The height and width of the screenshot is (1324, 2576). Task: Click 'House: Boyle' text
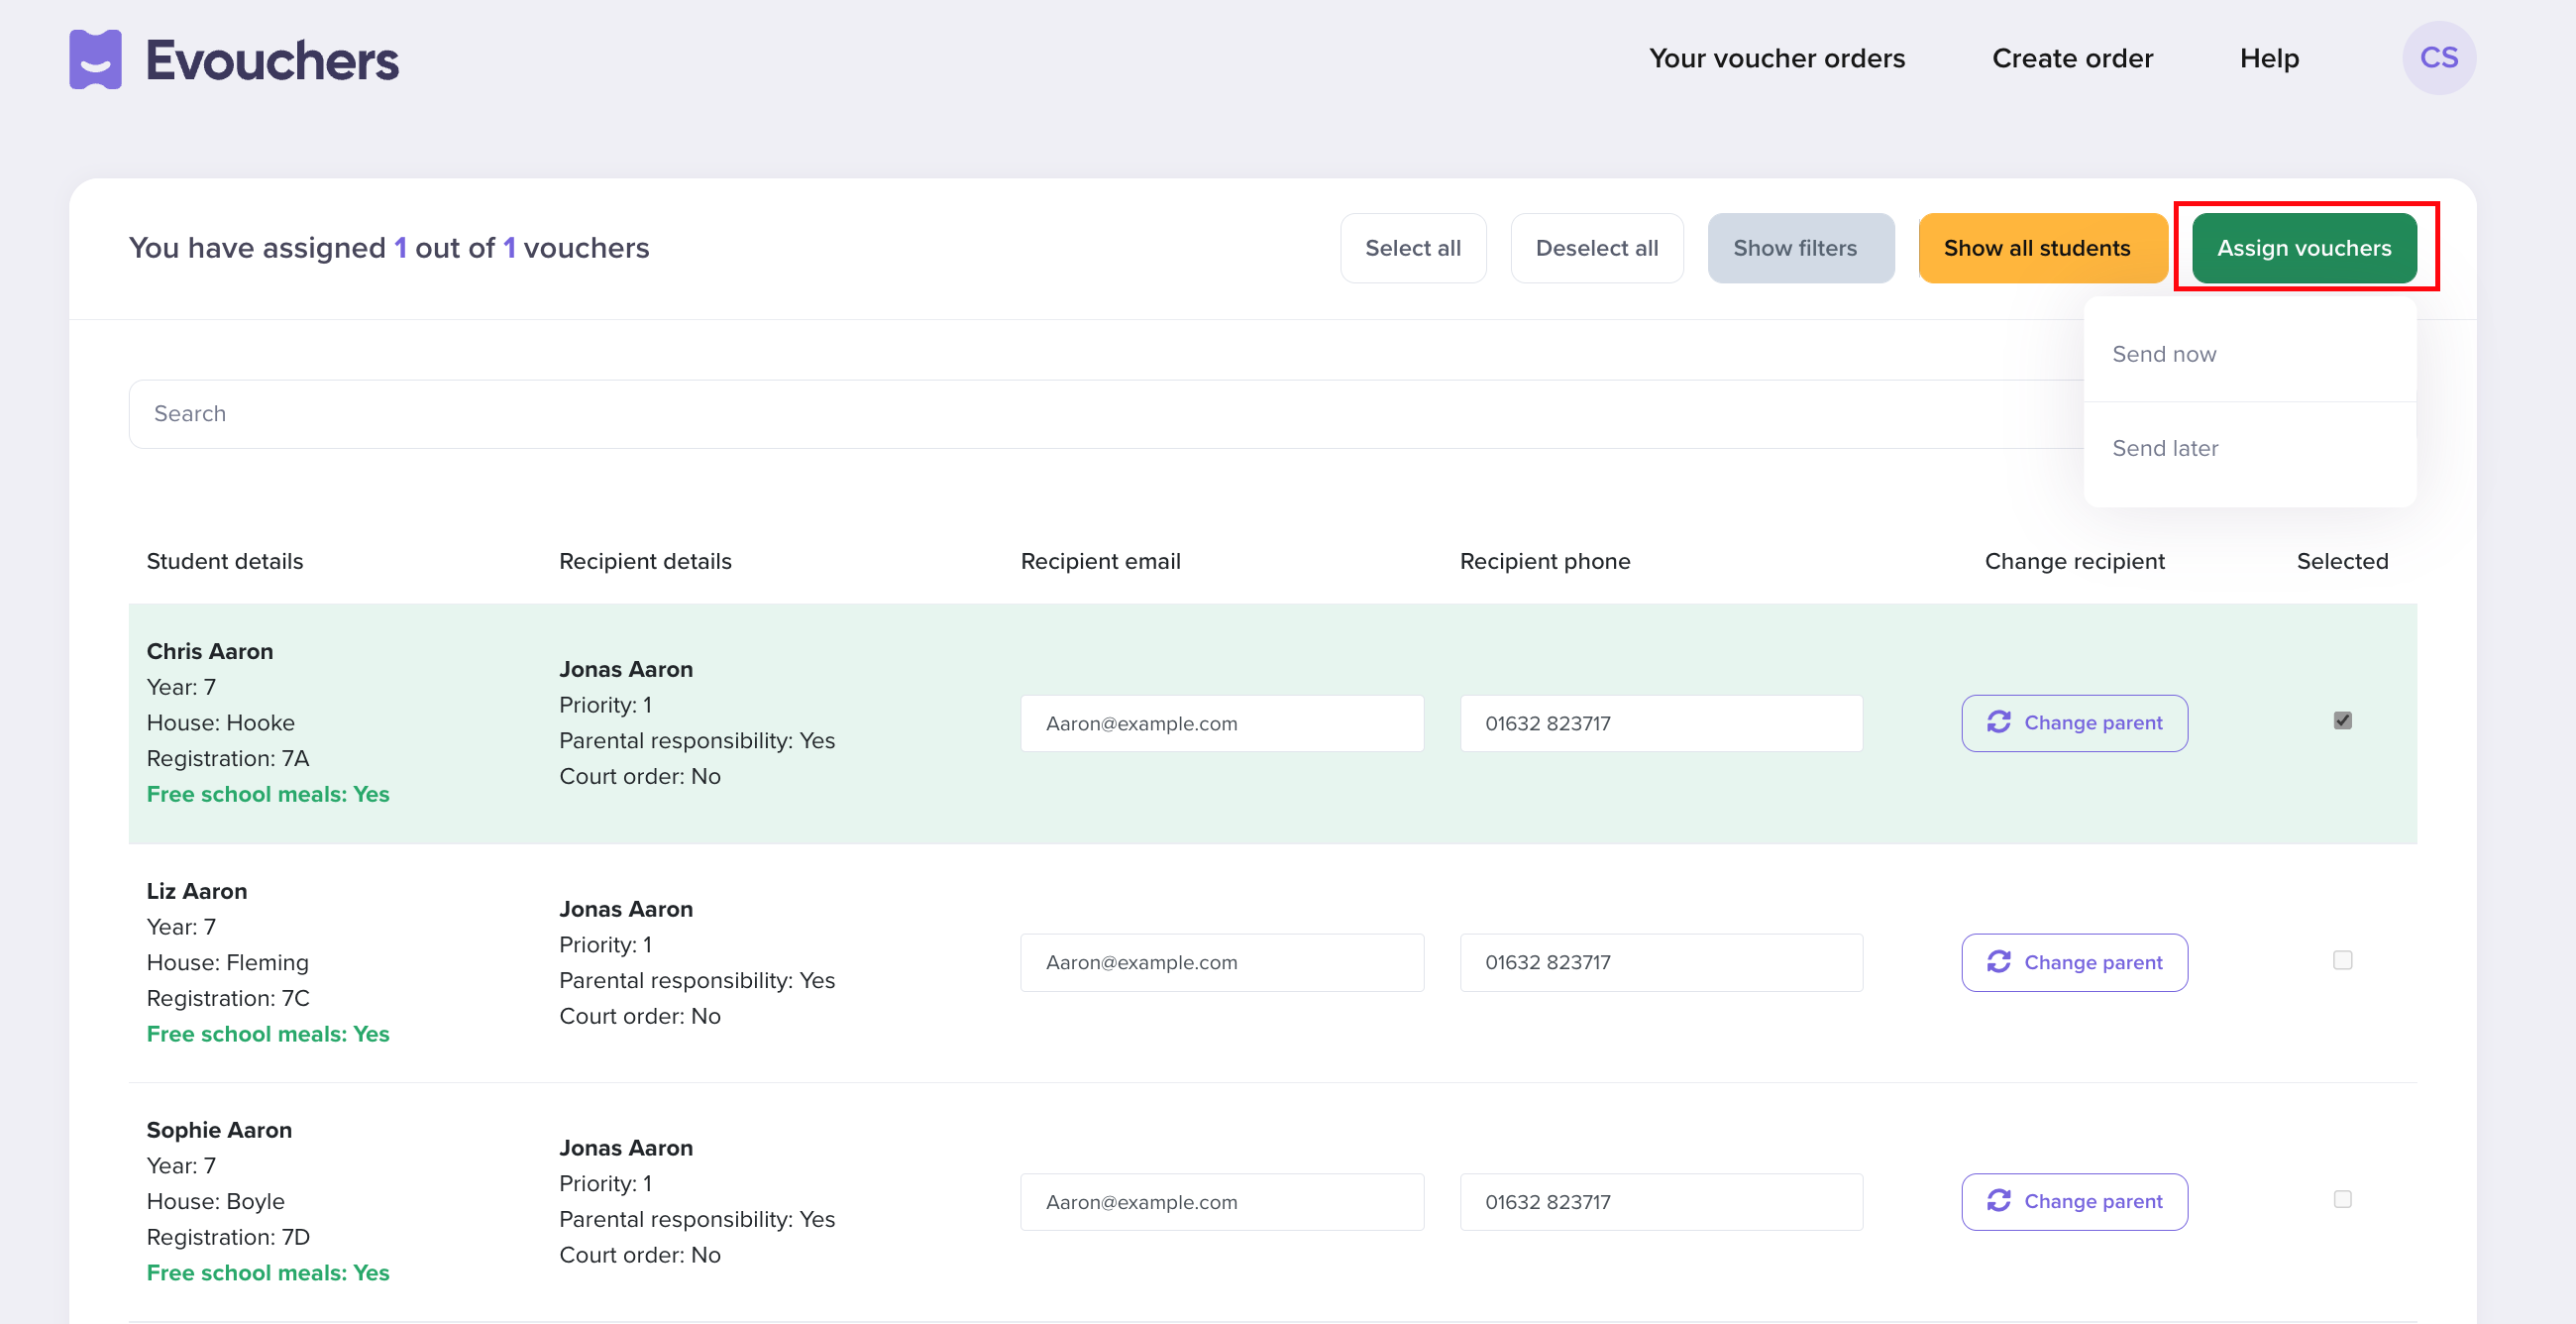coord(215,1201)
